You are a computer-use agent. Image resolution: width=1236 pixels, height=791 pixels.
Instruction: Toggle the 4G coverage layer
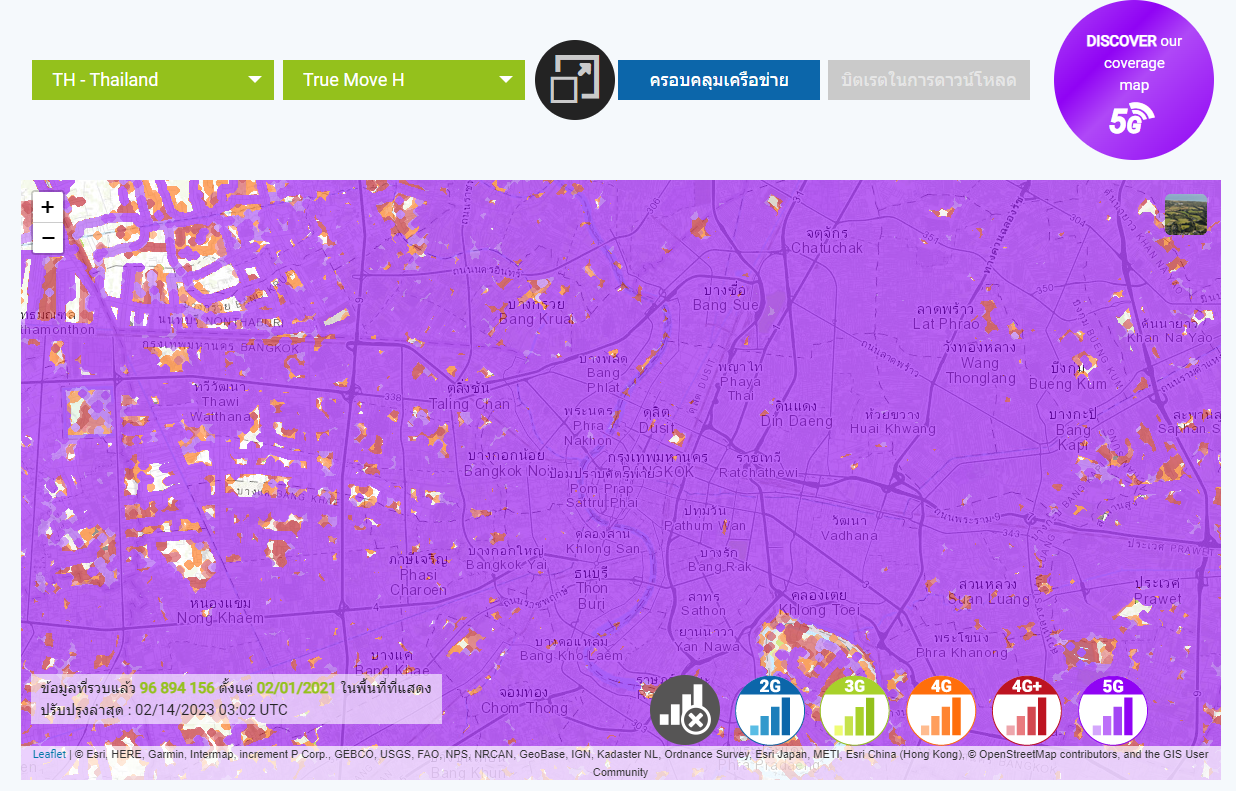(x=941, y=711)
